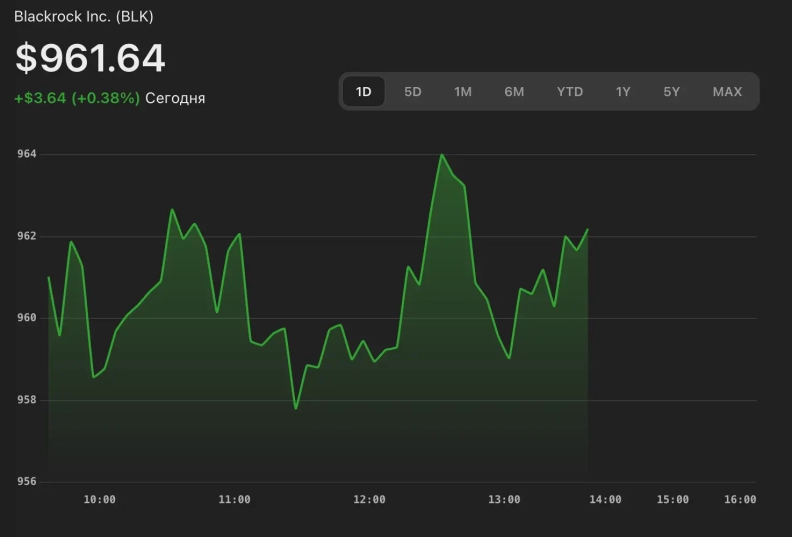Click the 10:00 time axis label
Screen dimensions: 792x537
(x=99, y=500)
